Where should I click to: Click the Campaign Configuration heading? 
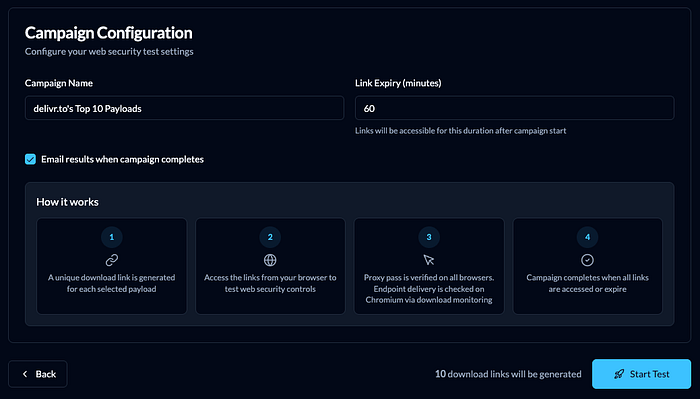point(108,33)
